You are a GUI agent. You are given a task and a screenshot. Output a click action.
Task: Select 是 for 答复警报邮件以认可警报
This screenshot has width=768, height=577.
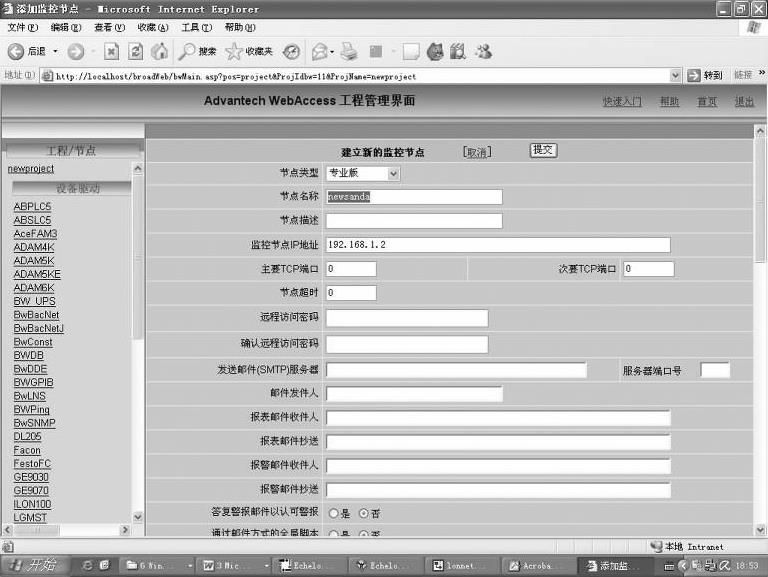(x=334, y=513)
